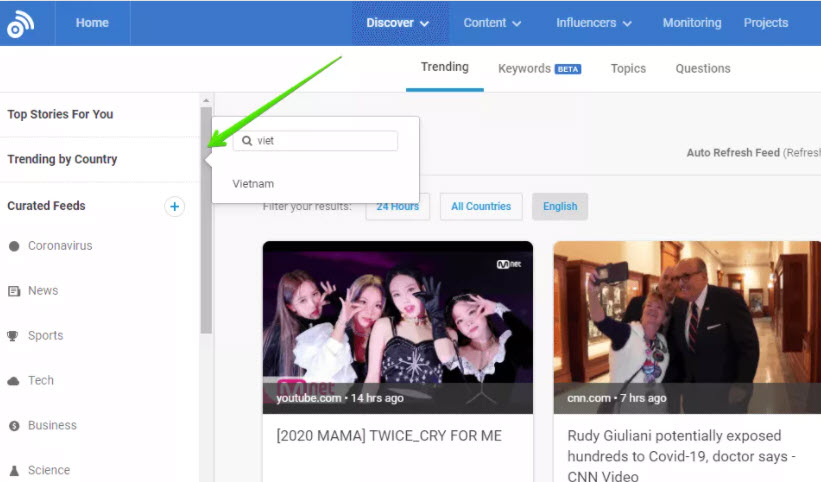Expand the Influencers dropdown menu
821x482 pixels.
[x=594, y=23]
